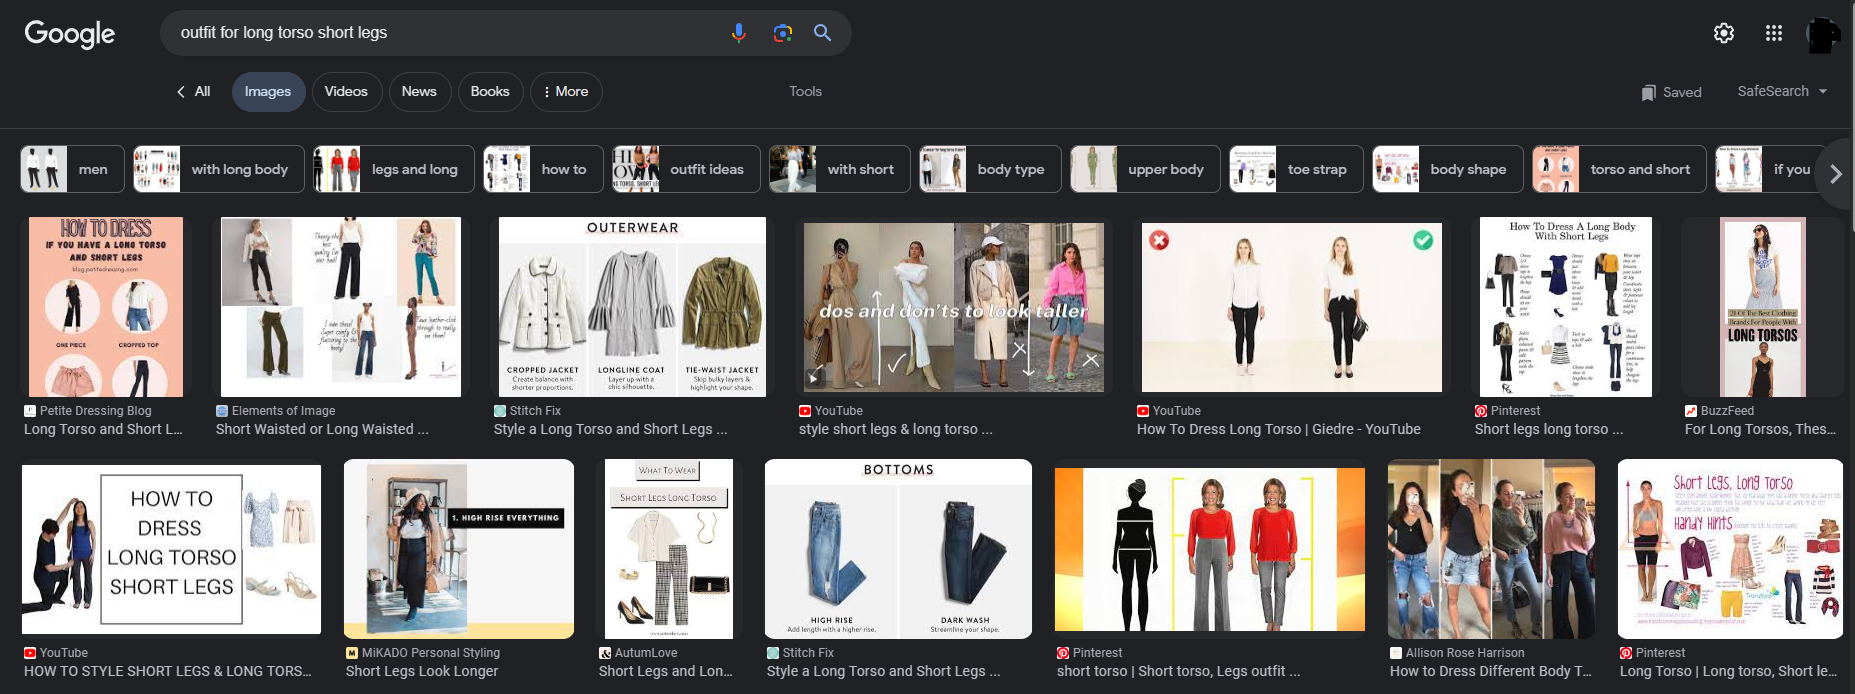This screenshot has height=694, width=1855.
Task: Open the OUTERWEAR jackets image result
Action: click(632, 307)
